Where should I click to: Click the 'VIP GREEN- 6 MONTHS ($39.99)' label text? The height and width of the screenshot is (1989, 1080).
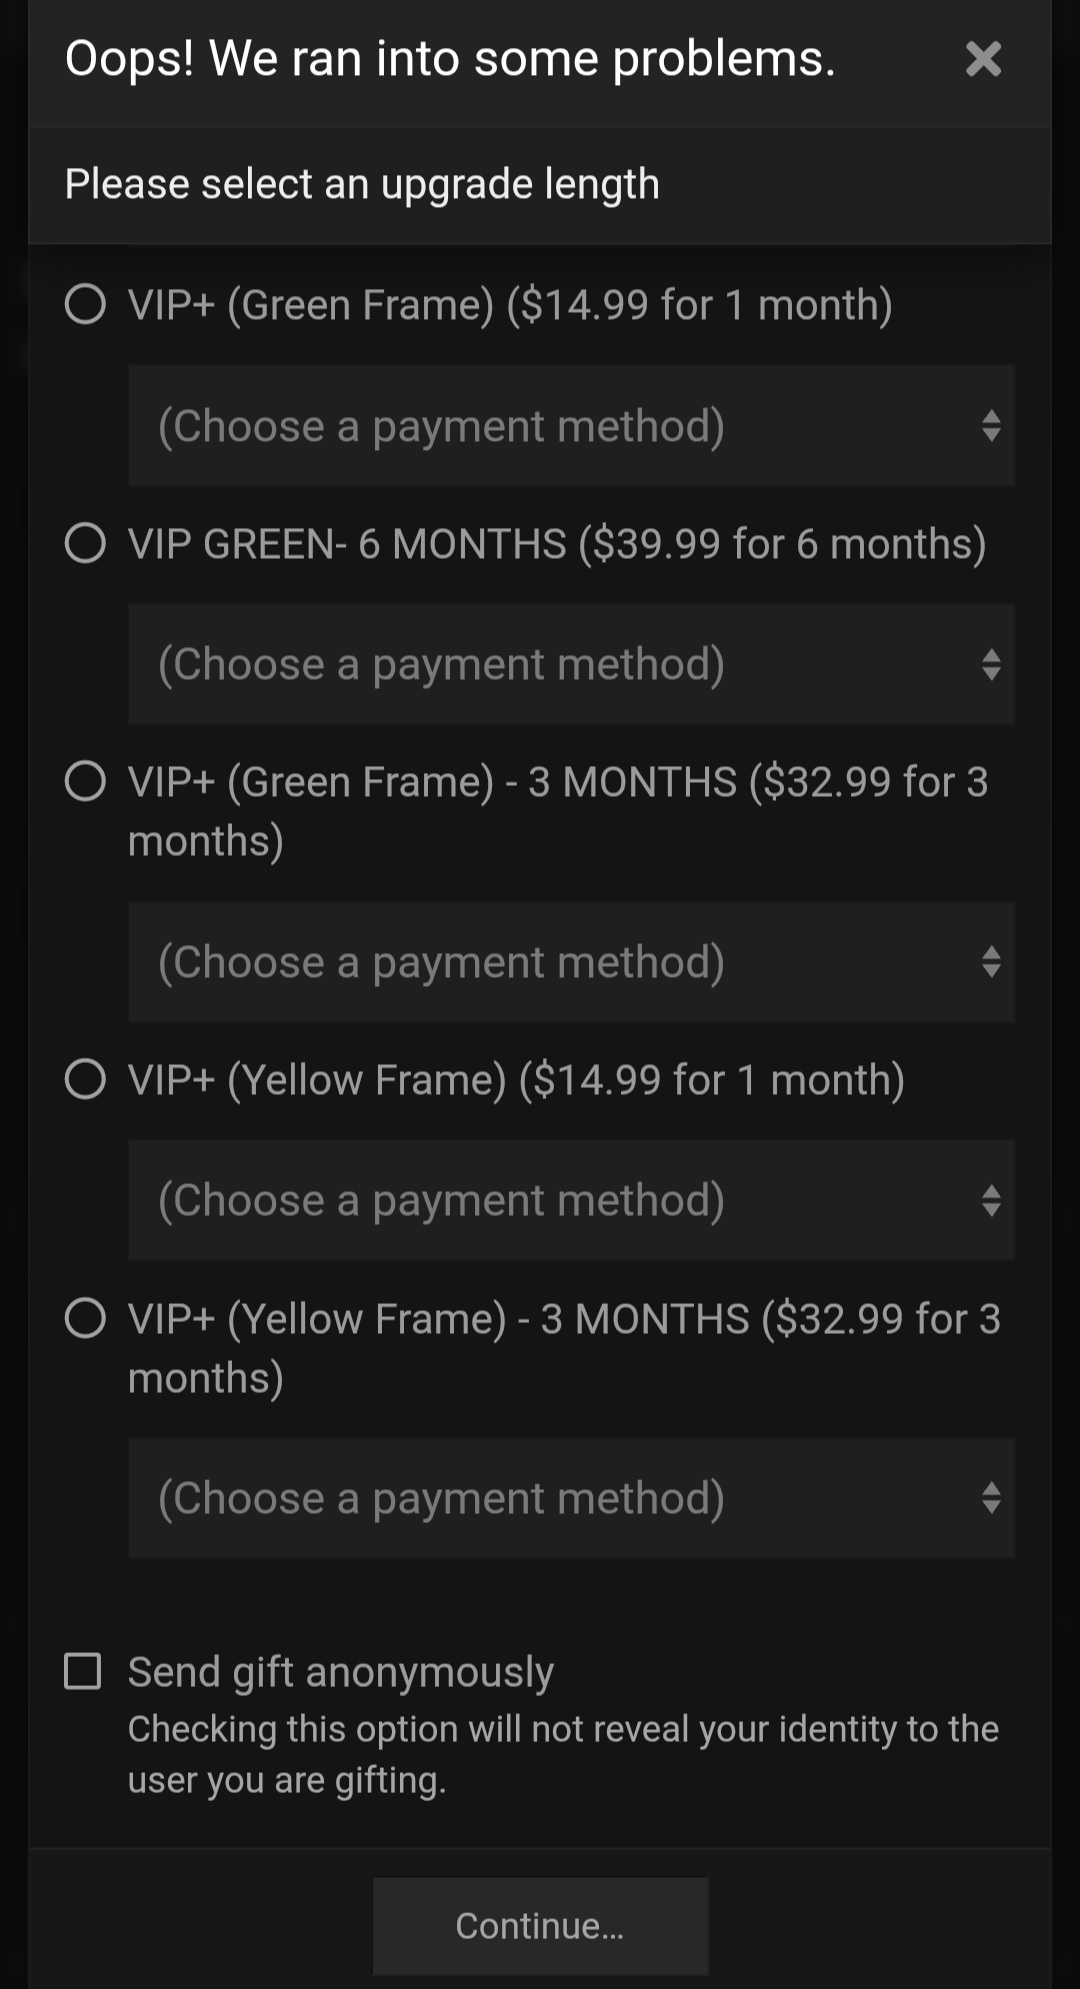click(x=556, y=544)
